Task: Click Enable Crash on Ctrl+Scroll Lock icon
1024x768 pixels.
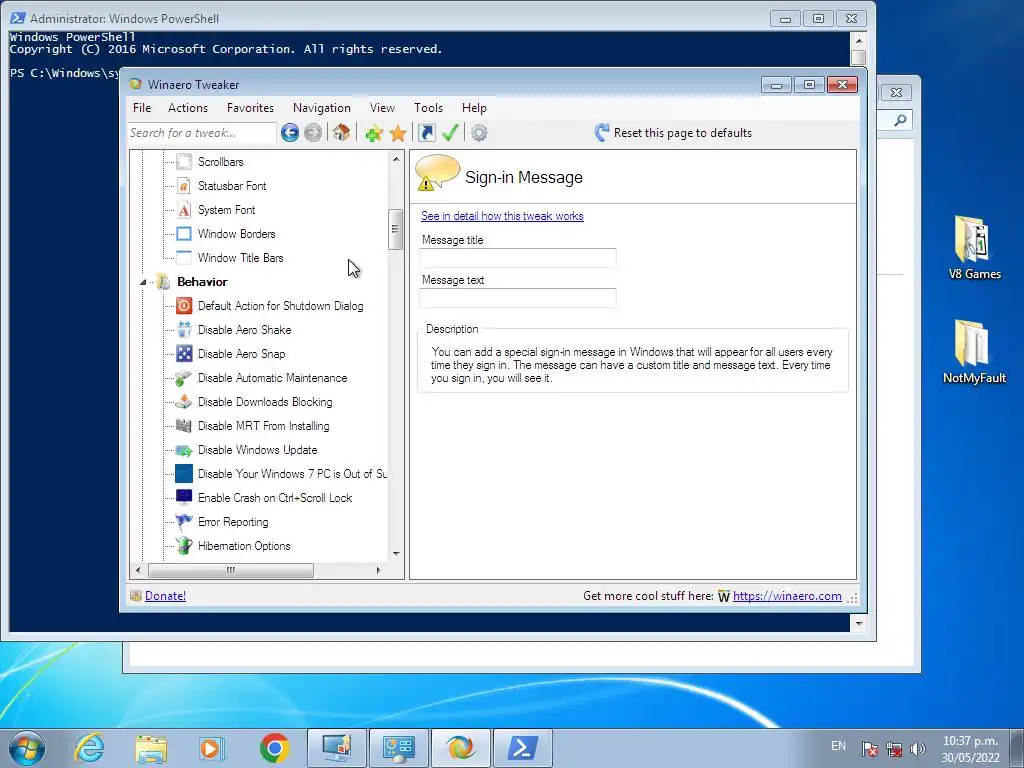Action: coord(184,498)
